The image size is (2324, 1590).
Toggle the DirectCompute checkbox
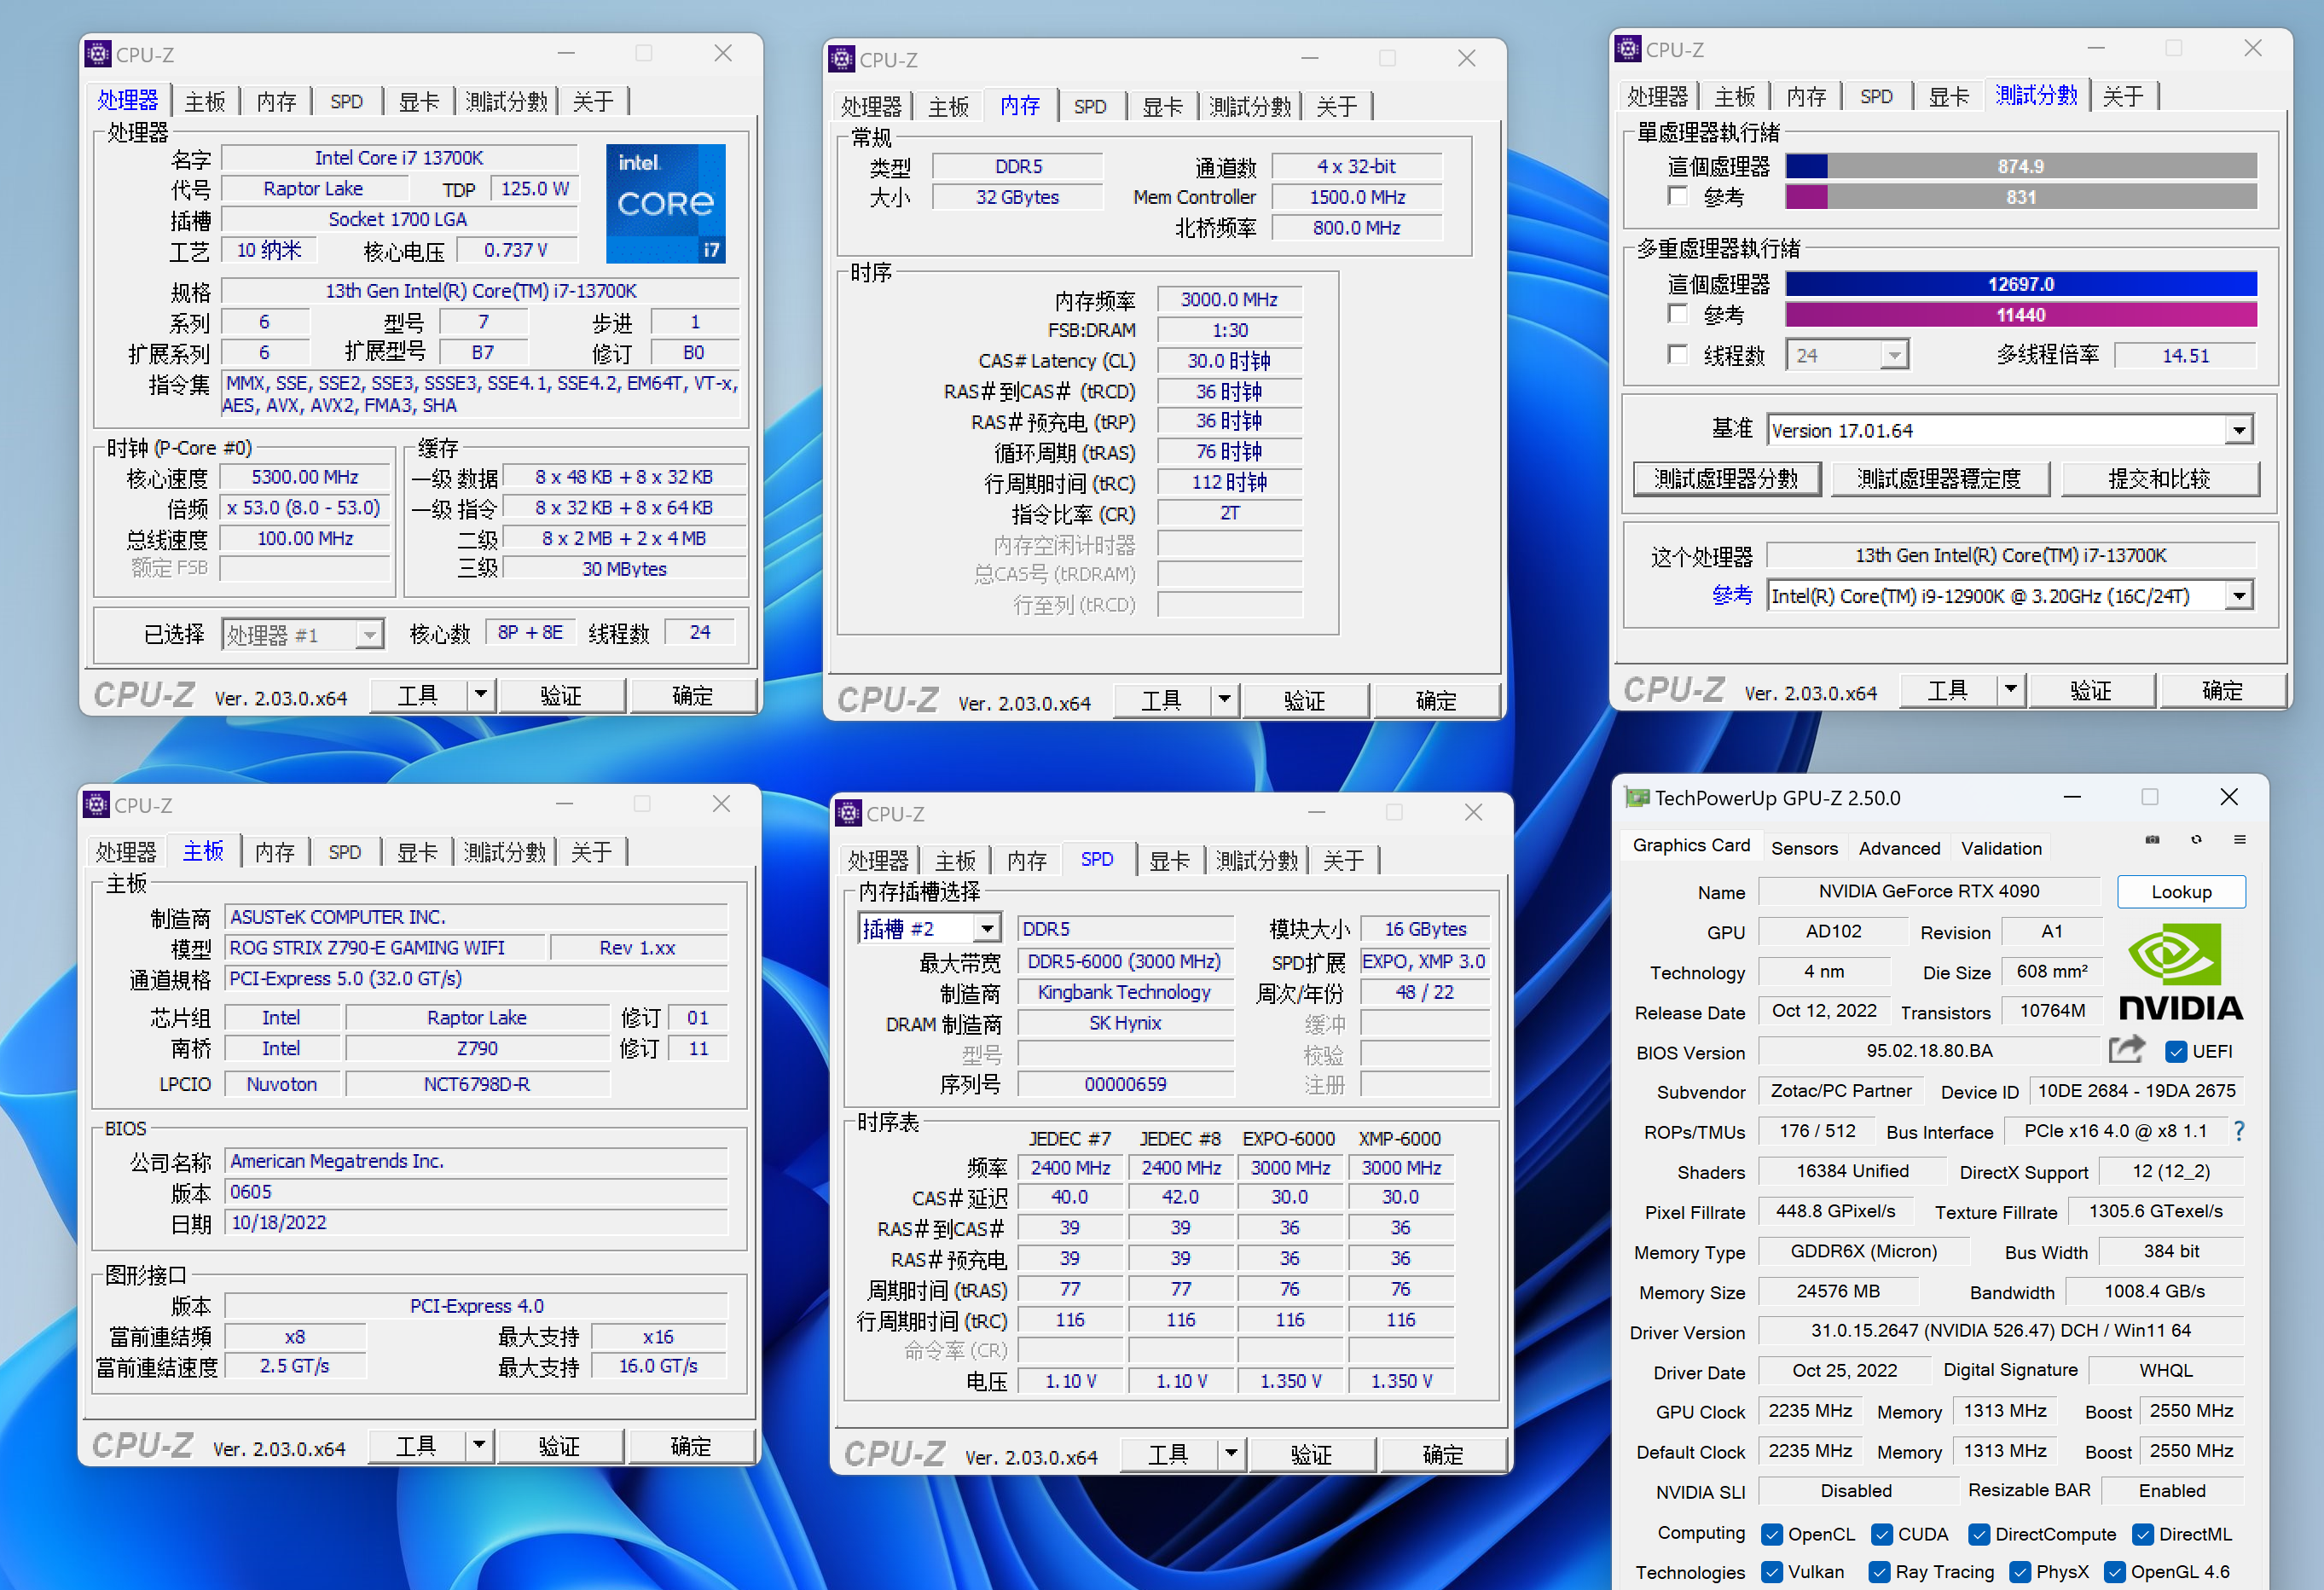(1978, 1534)
